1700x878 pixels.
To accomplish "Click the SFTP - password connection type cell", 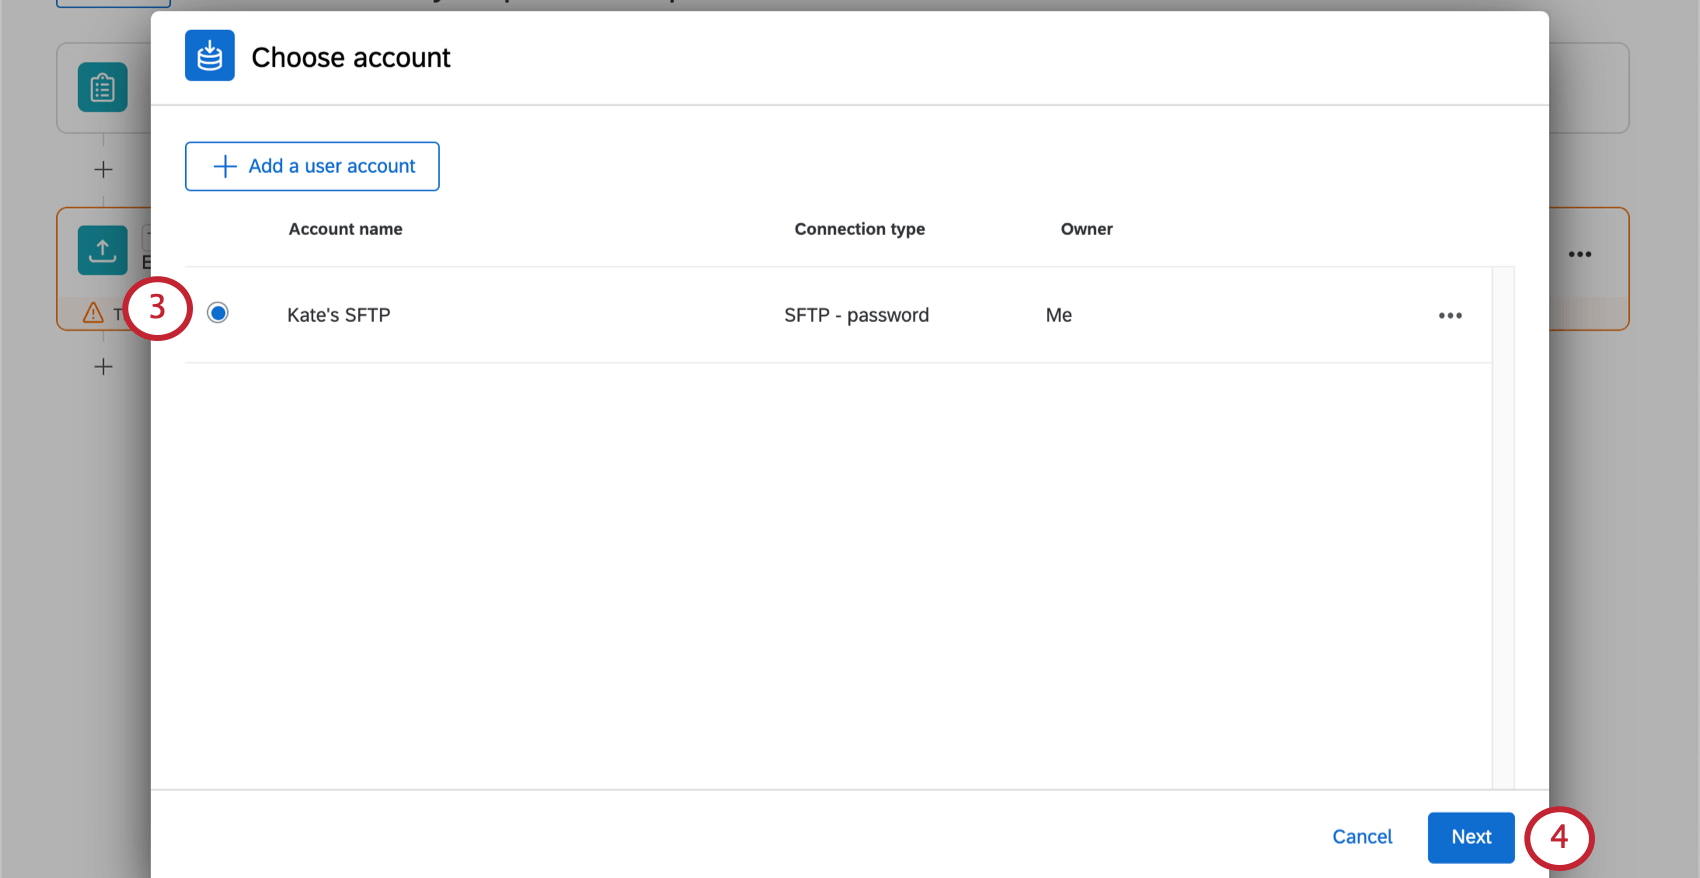I will tap(856, 315).
